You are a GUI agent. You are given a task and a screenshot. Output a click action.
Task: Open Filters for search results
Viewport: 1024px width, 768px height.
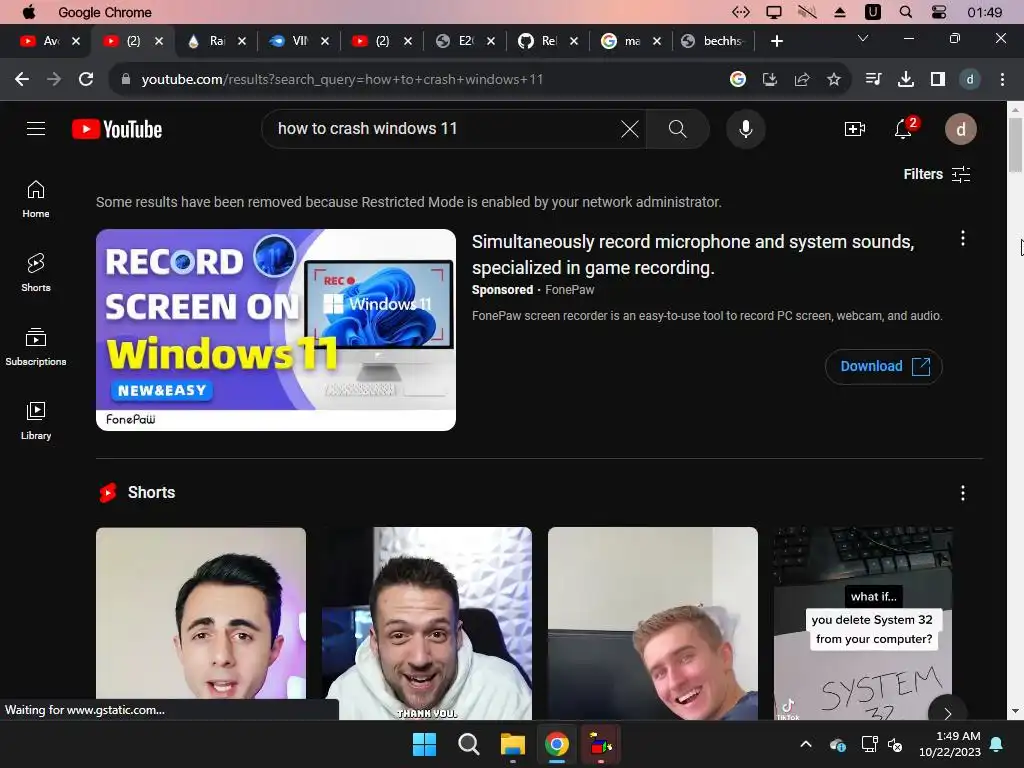936,174
